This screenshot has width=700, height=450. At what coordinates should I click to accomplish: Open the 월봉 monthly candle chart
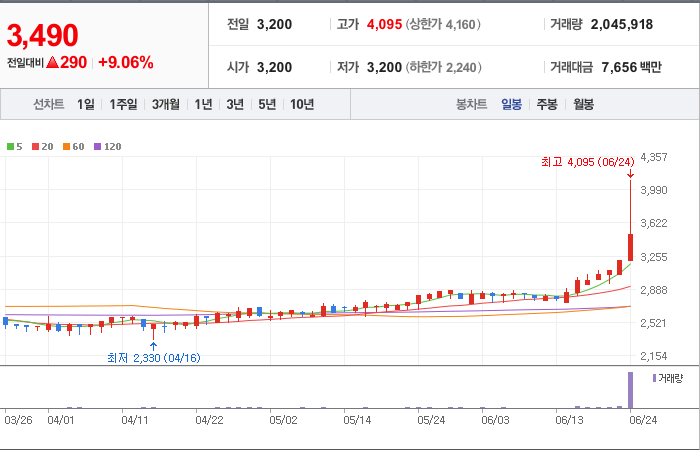(583, 104)
